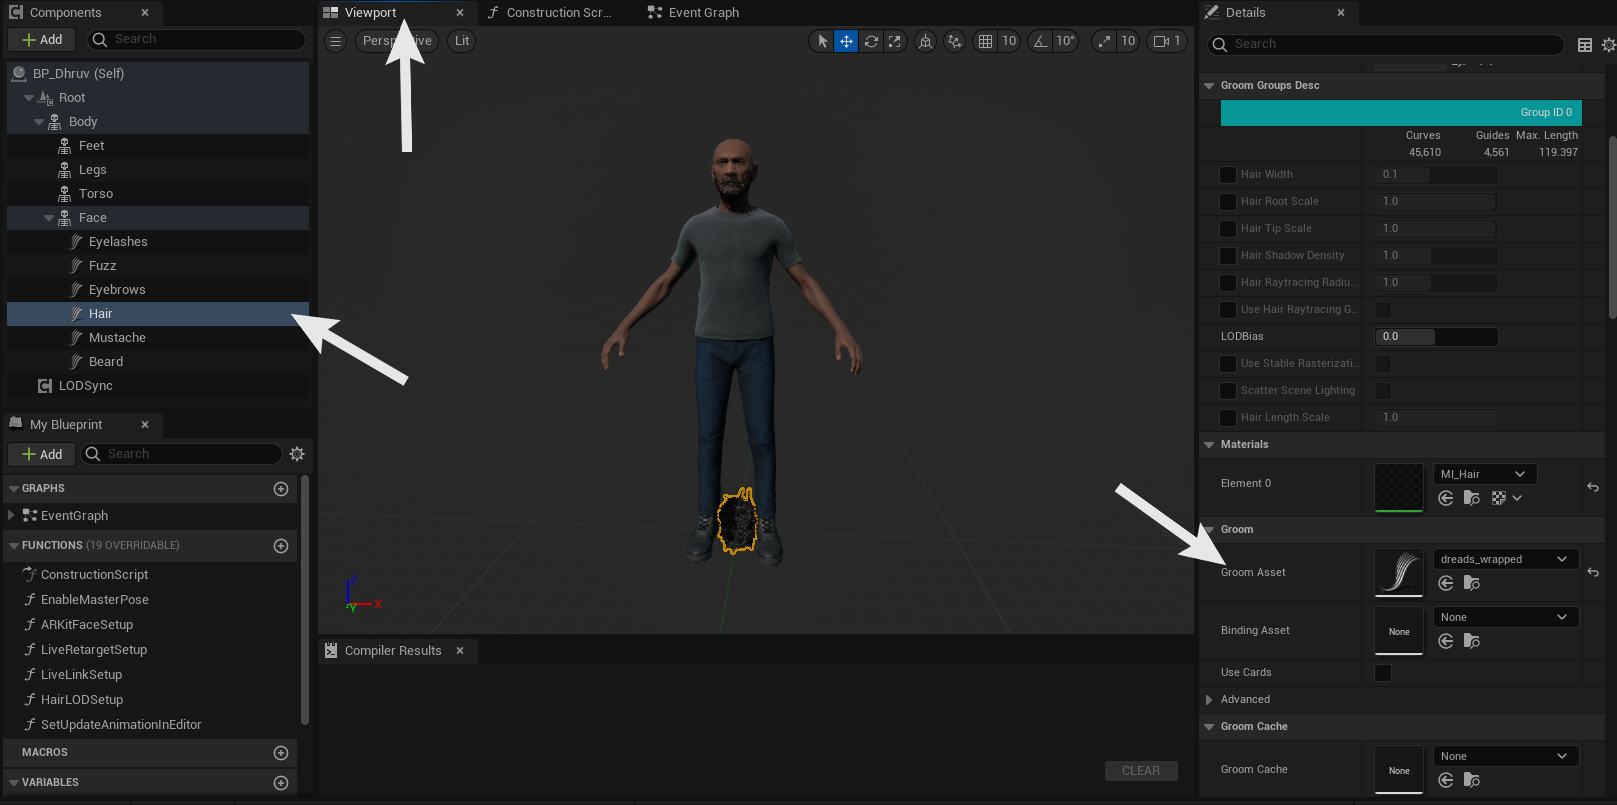
Task: Collapse Body component tree node
Action: (39, 122)
